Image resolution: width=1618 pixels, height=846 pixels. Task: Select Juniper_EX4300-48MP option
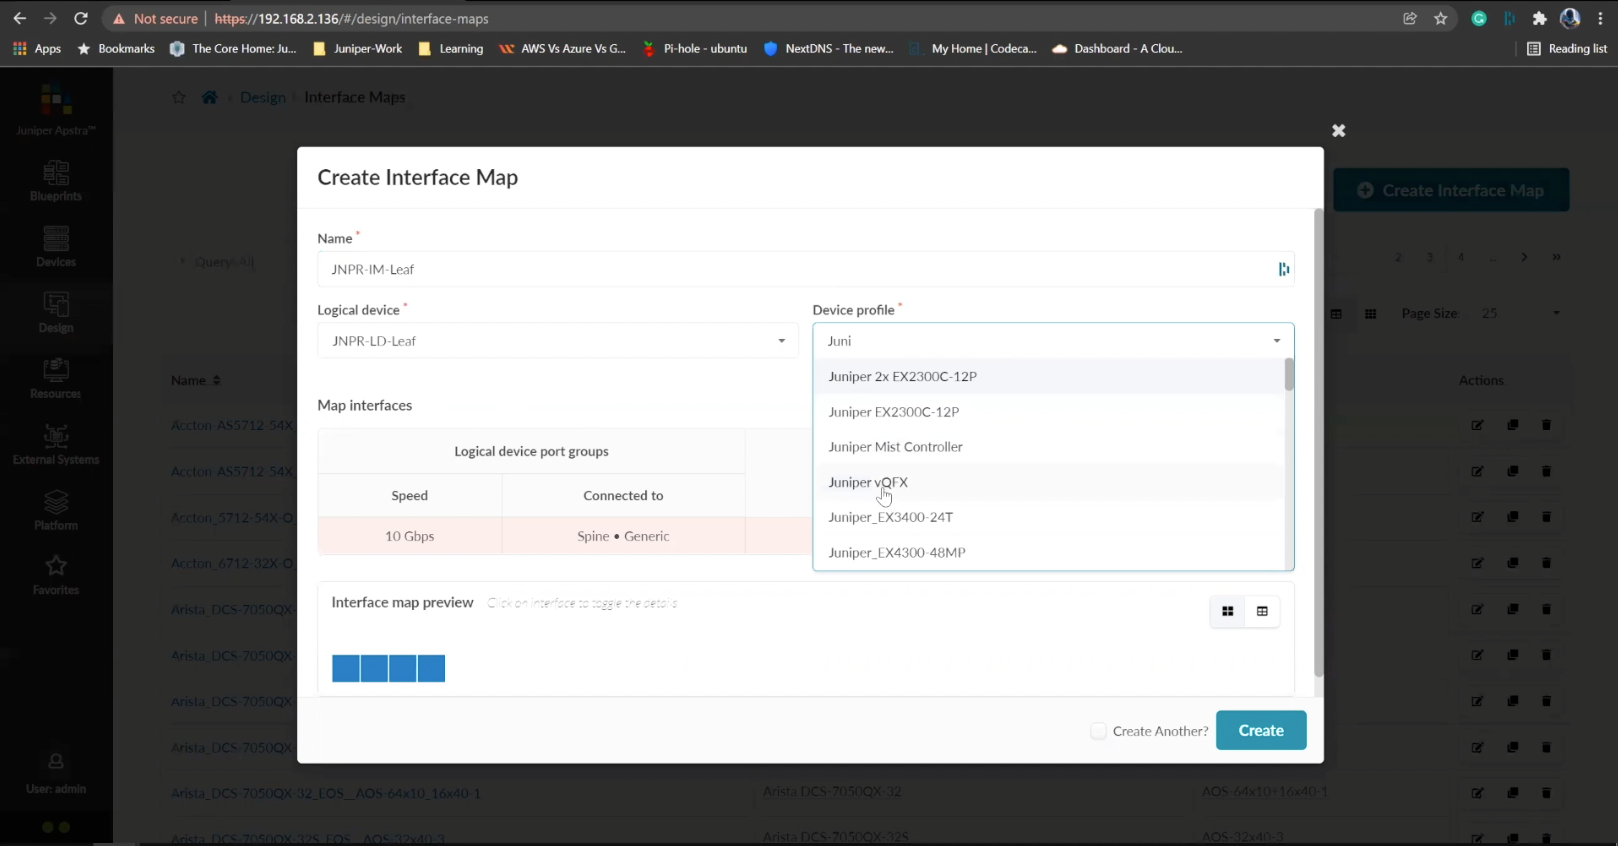tap(1049, 552)
